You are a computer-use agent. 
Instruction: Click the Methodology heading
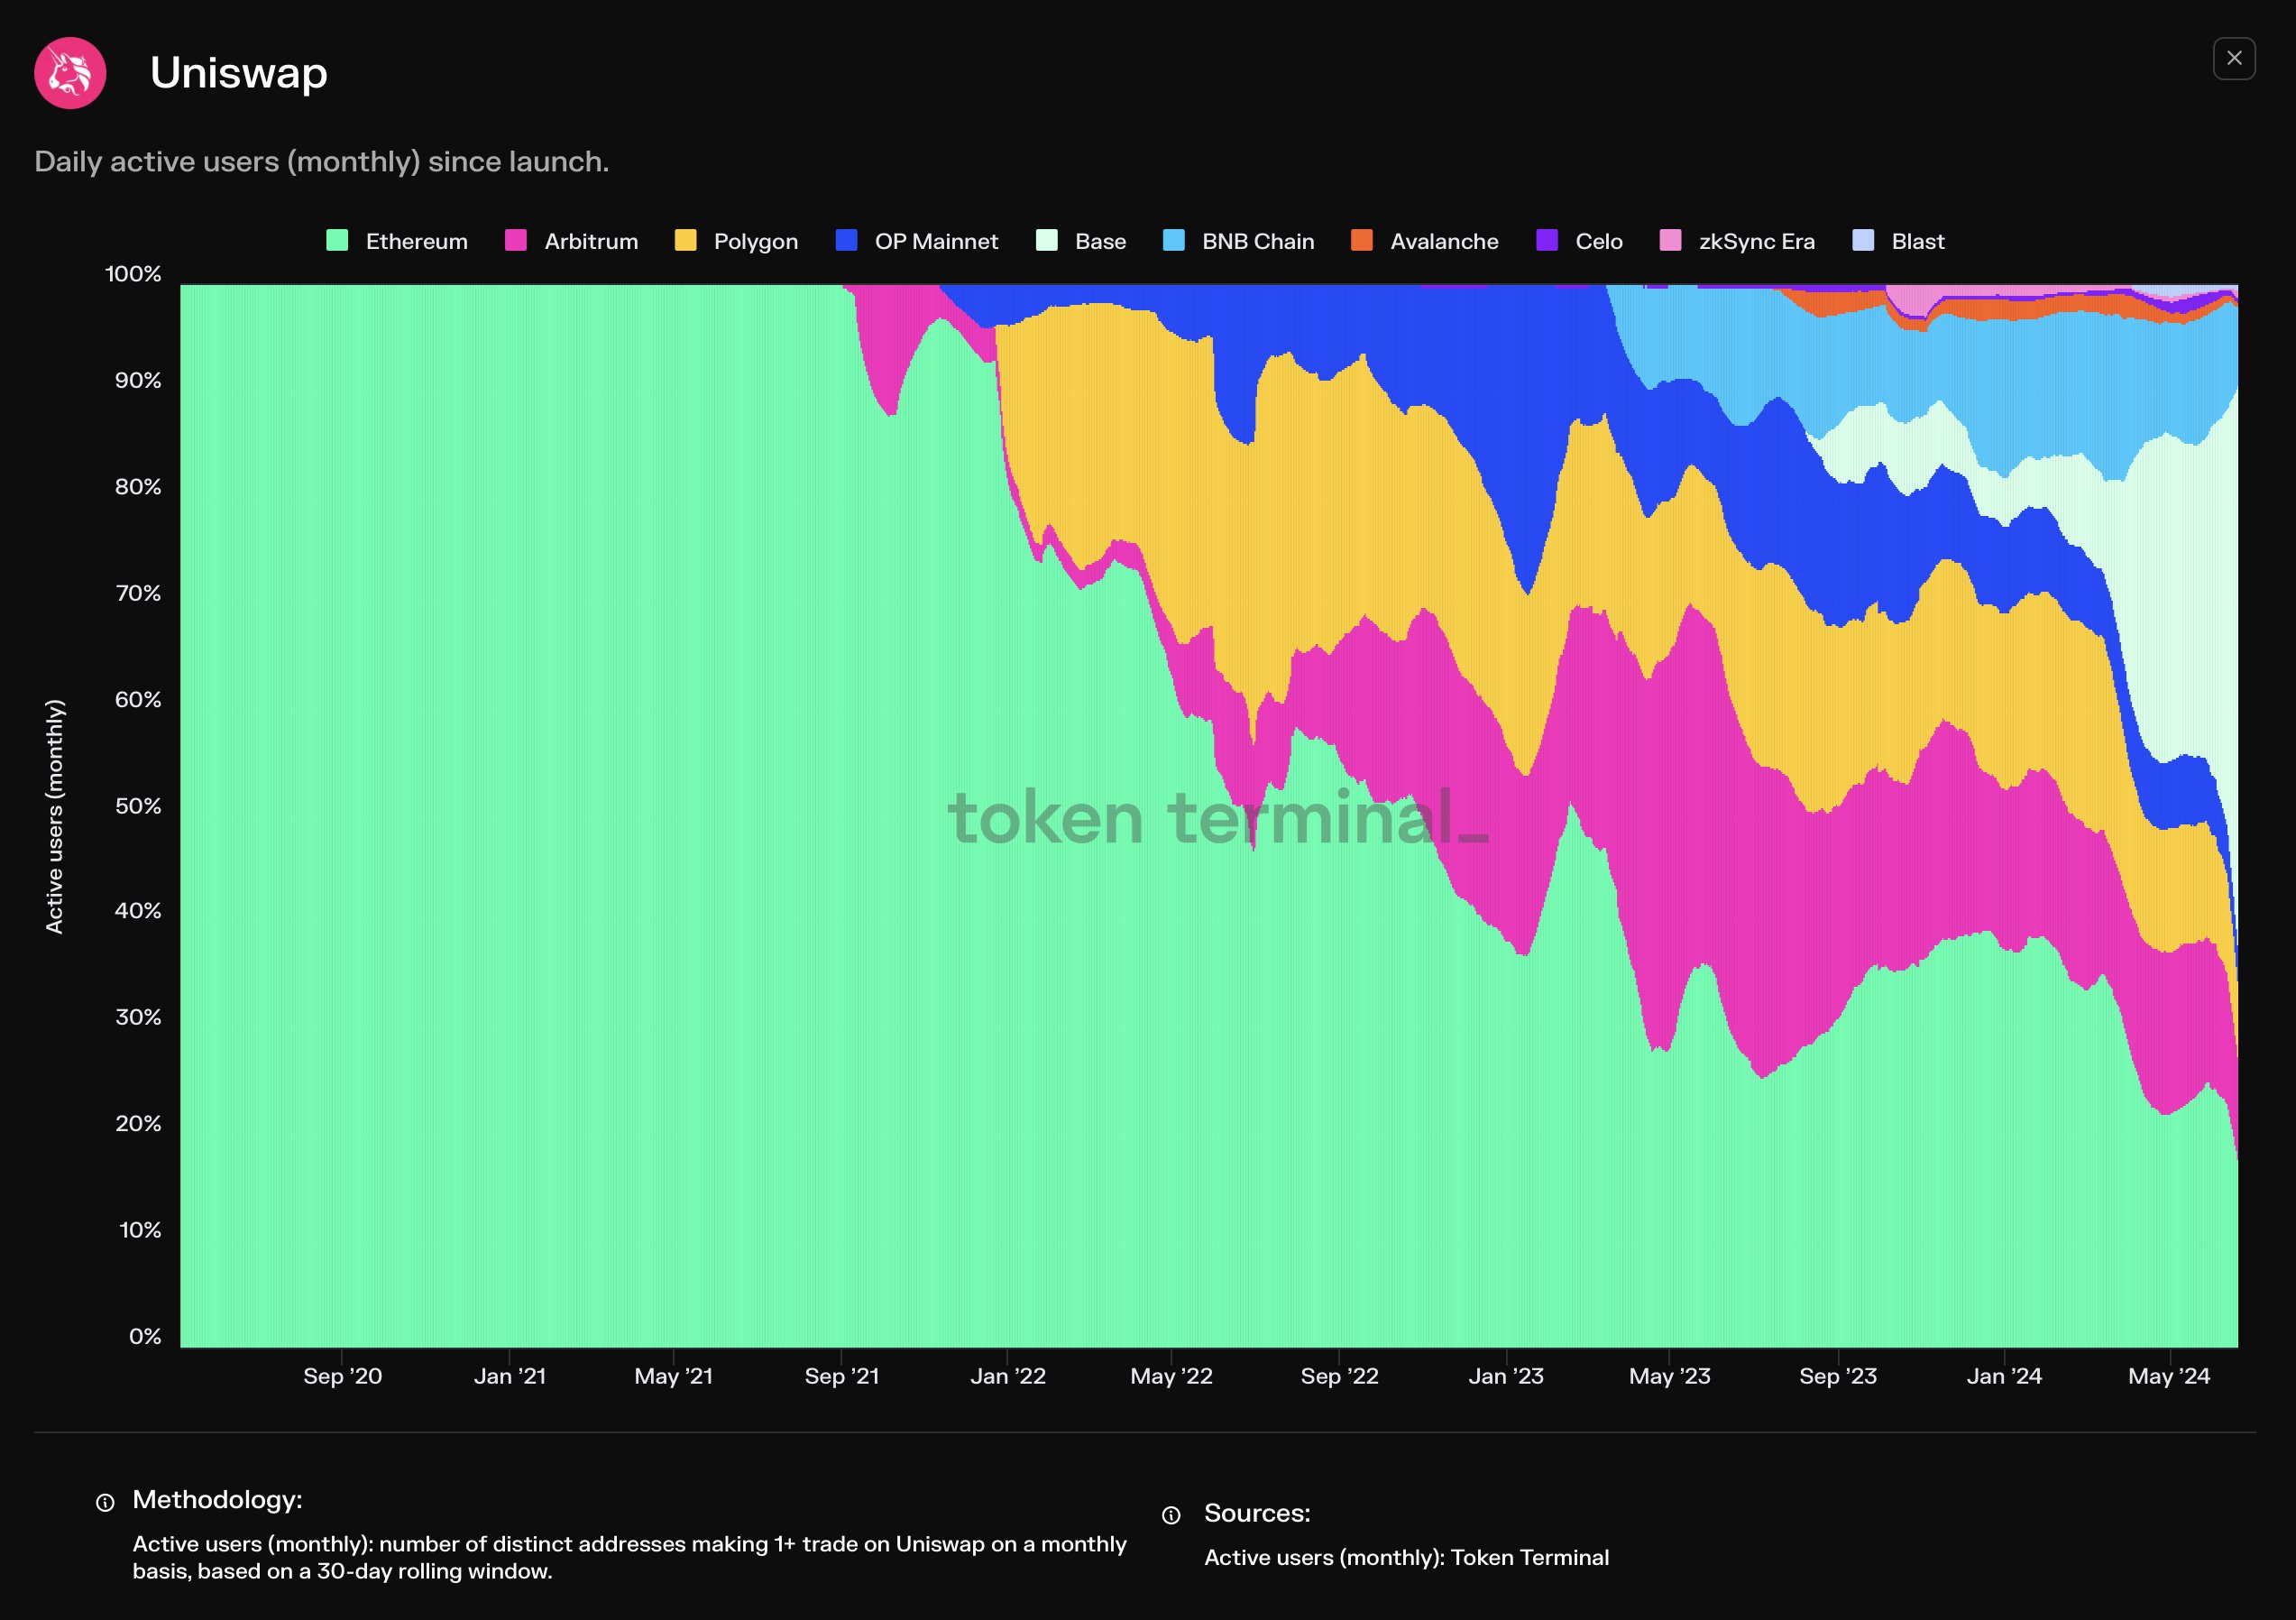point(217,1500)
